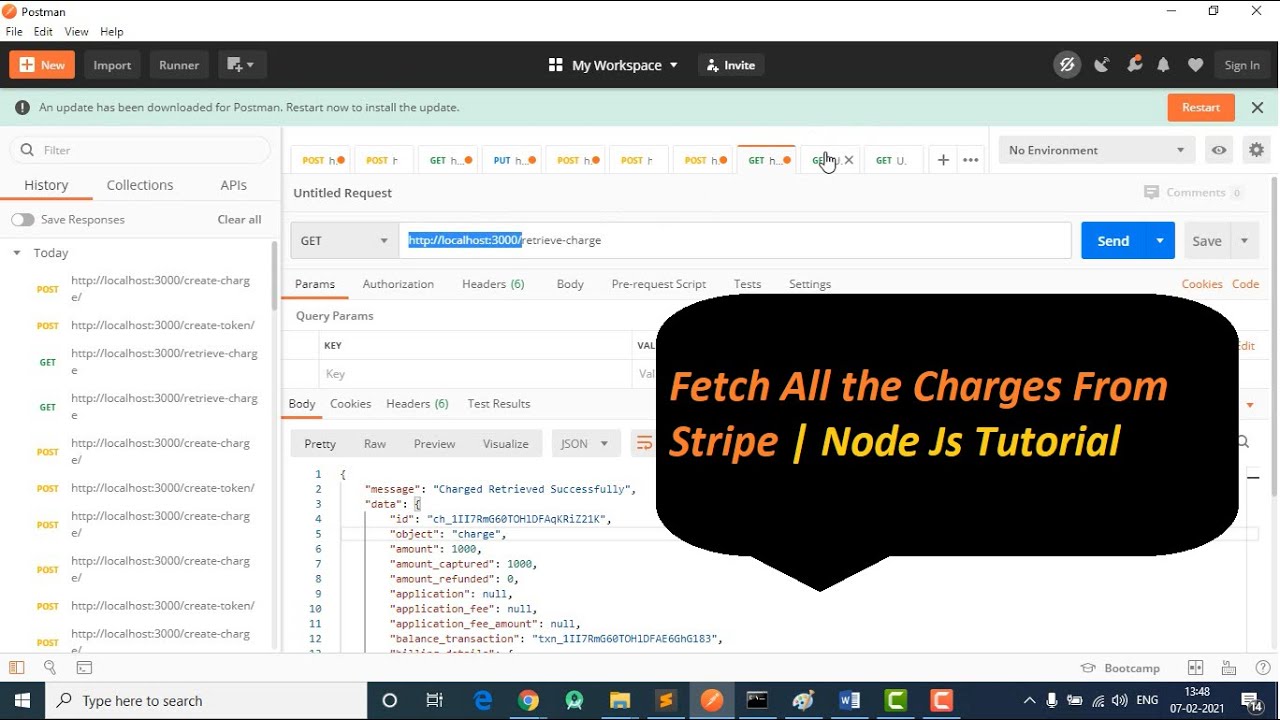This screenshot has height=720, width=1280.
Task: Close the hovered GET request tab
Action: (849, 160)
